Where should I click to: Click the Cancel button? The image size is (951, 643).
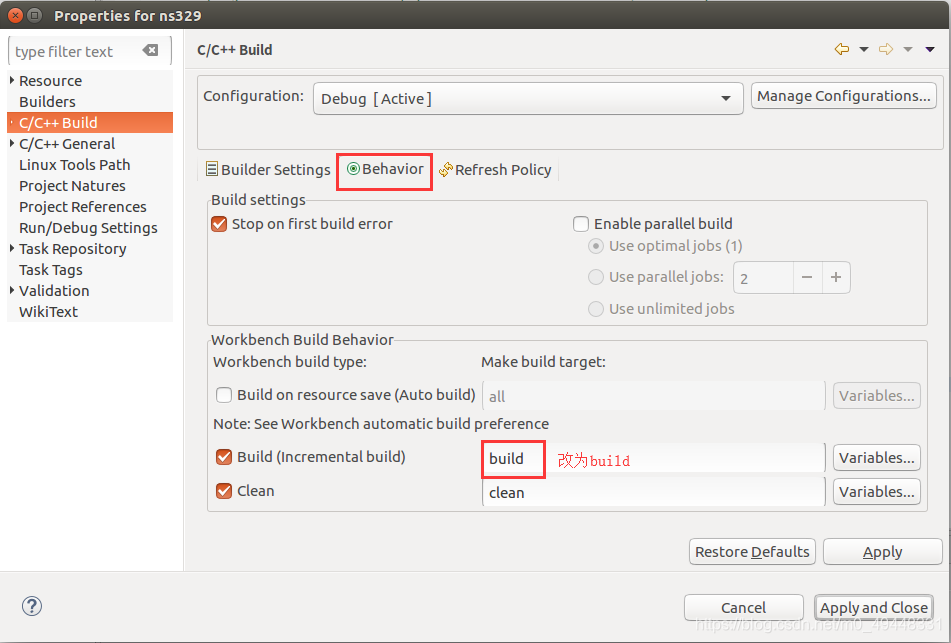pyautogui.click(x=744, y=607)
